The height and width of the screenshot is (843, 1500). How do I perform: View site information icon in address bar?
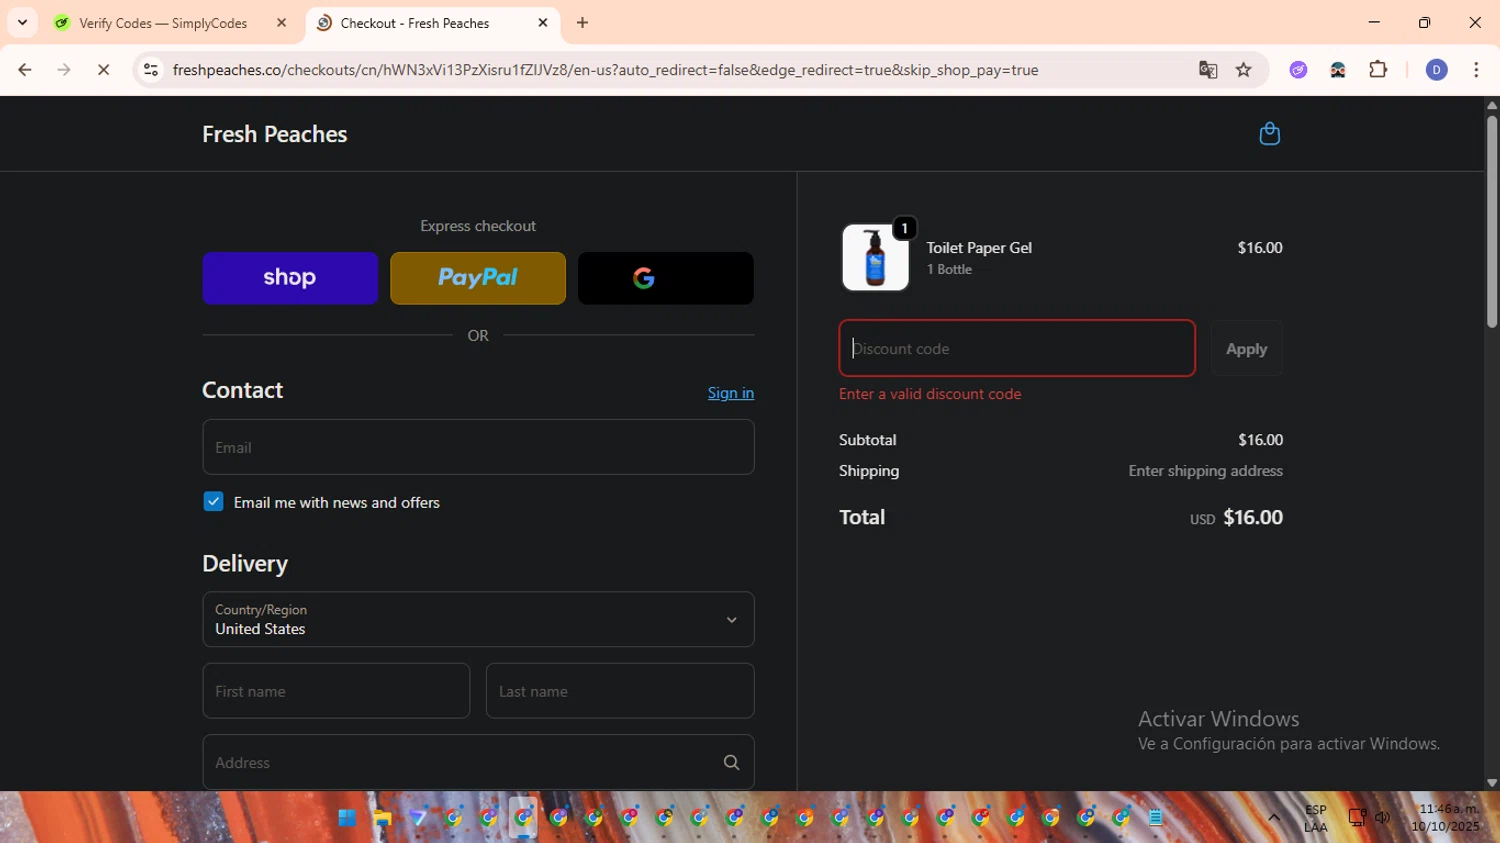151,70
